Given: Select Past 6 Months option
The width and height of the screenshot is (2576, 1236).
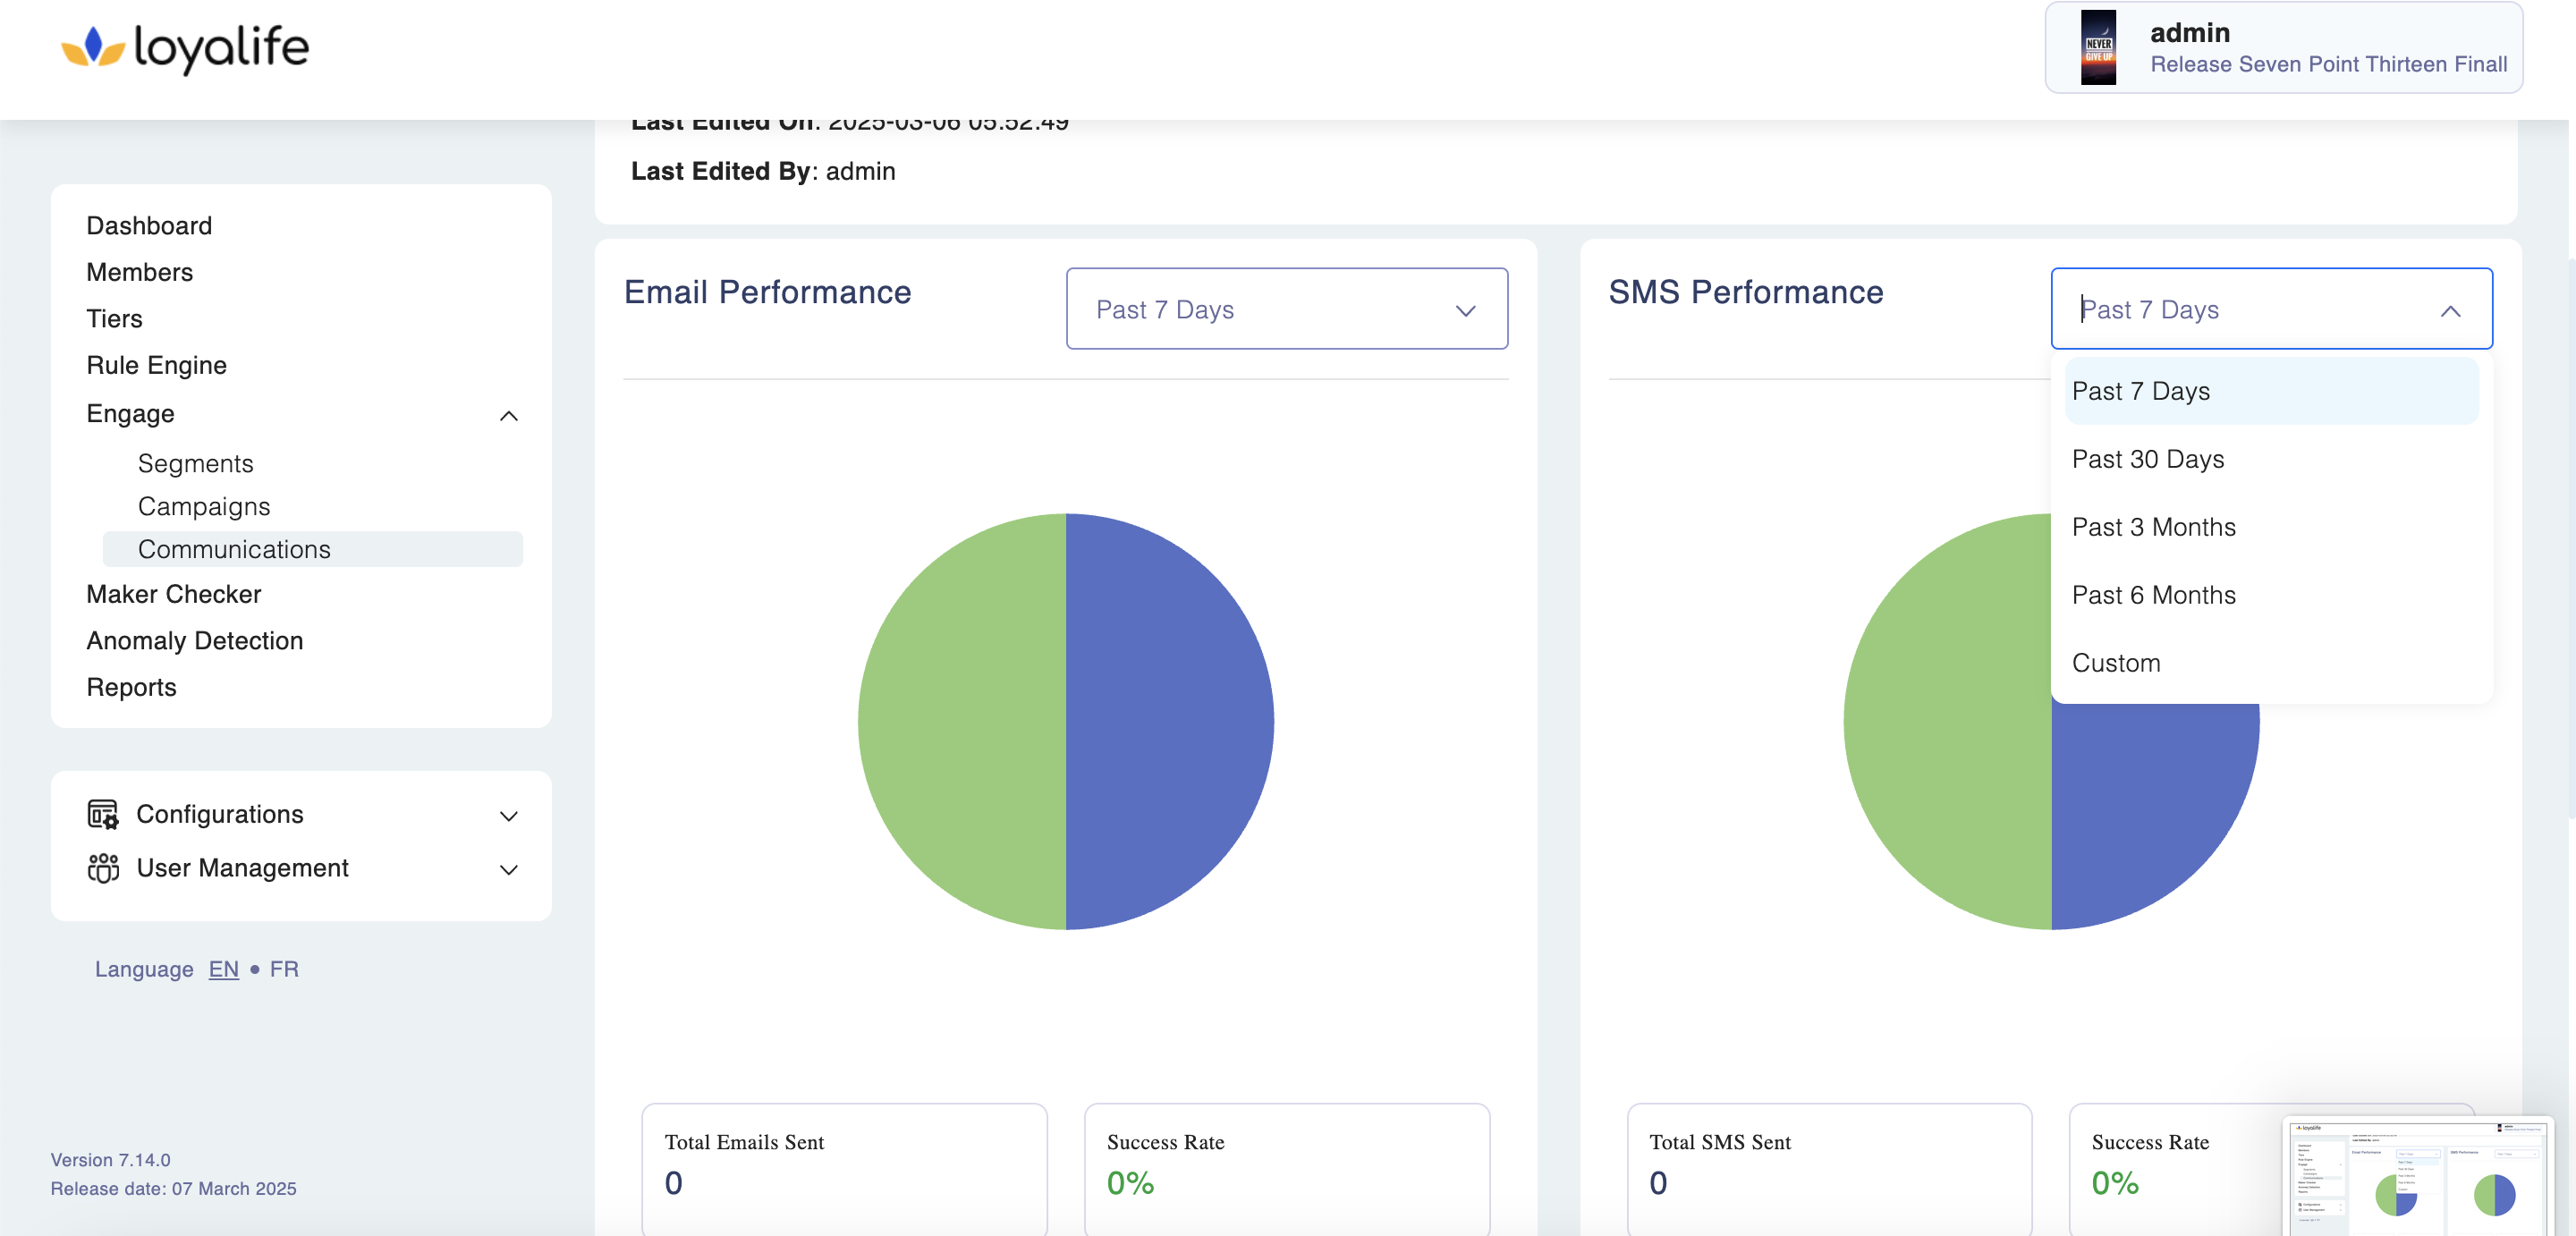Looking at the screenshot, I should point(2153,595).
